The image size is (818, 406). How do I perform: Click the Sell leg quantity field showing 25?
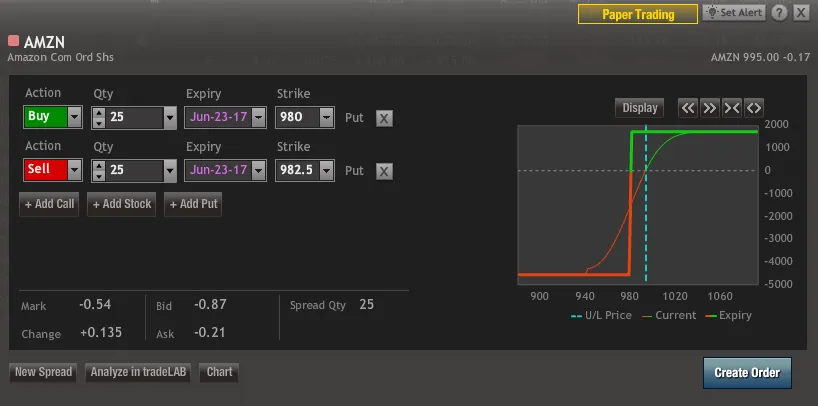(x=134, y=171)
